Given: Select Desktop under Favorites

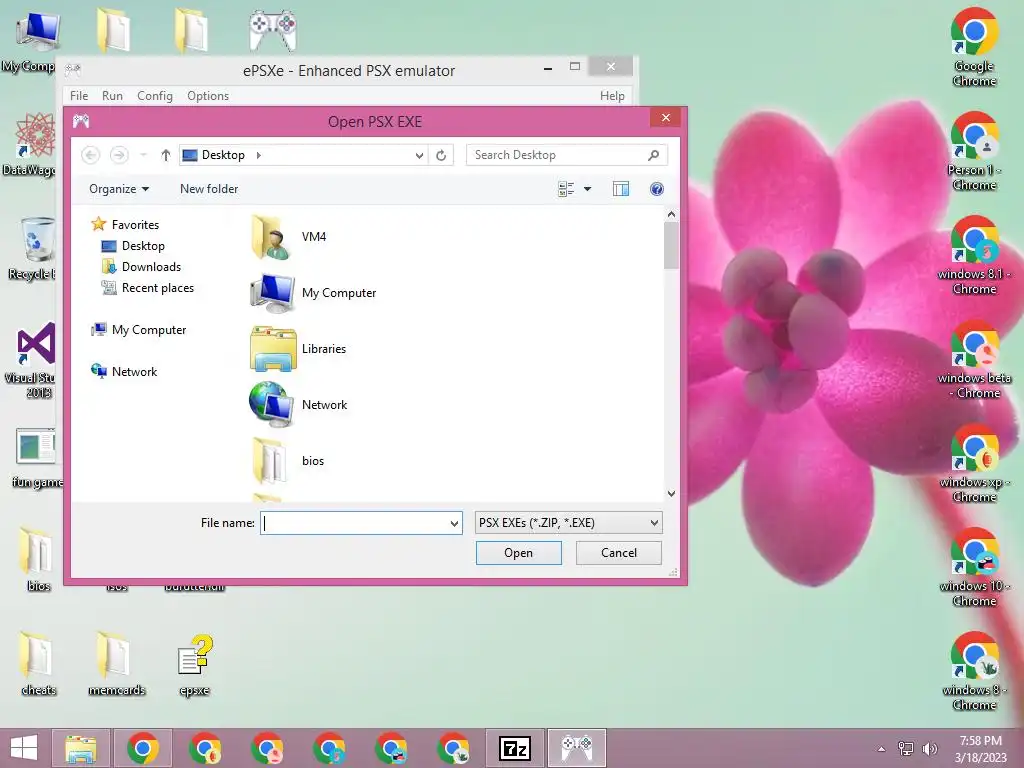Looking at the screenshot, I should click(x=133, y=246).
